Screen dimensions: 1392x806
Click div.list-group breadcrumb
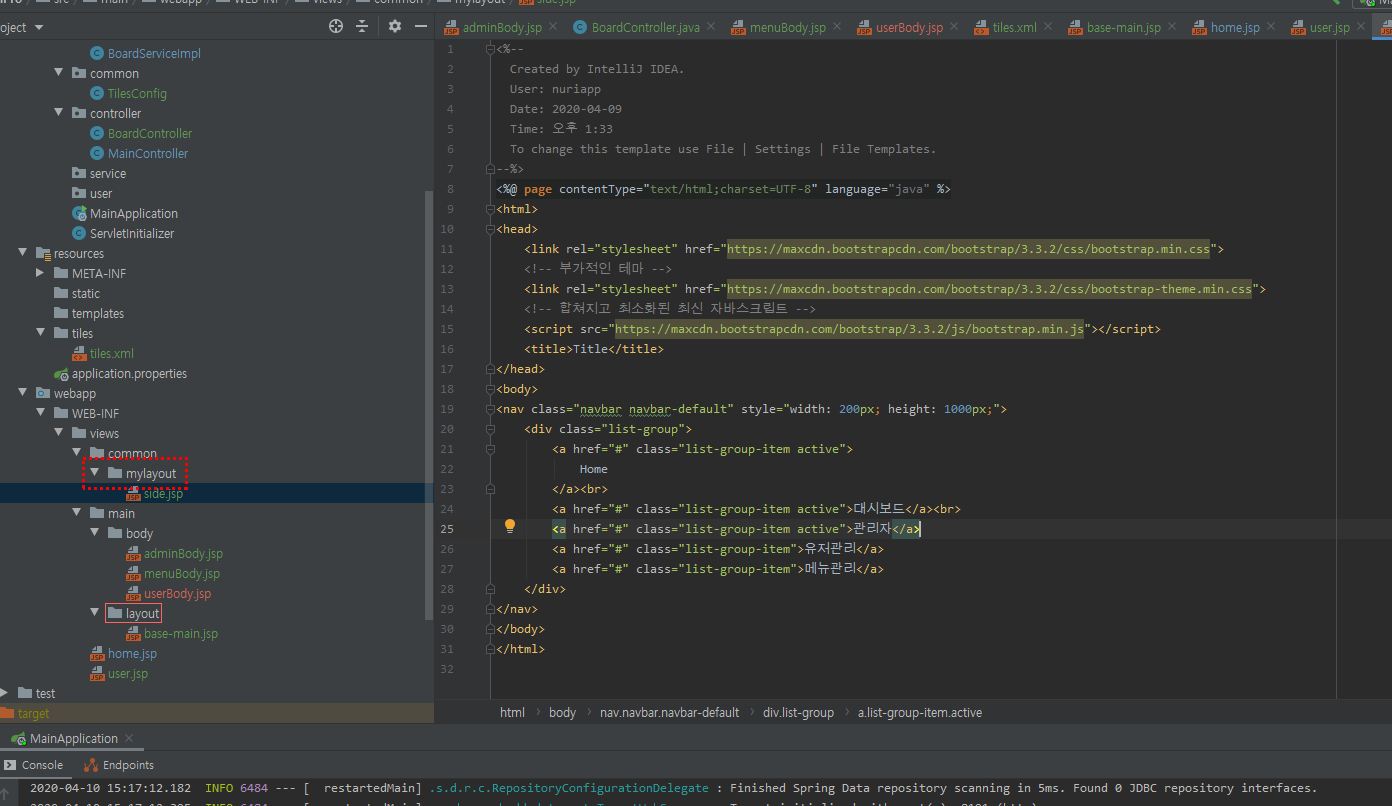(798, 712)
